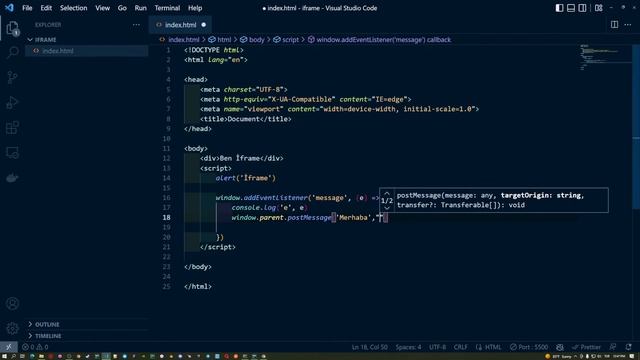Select index.html in Explorer tree

point(87,51)
